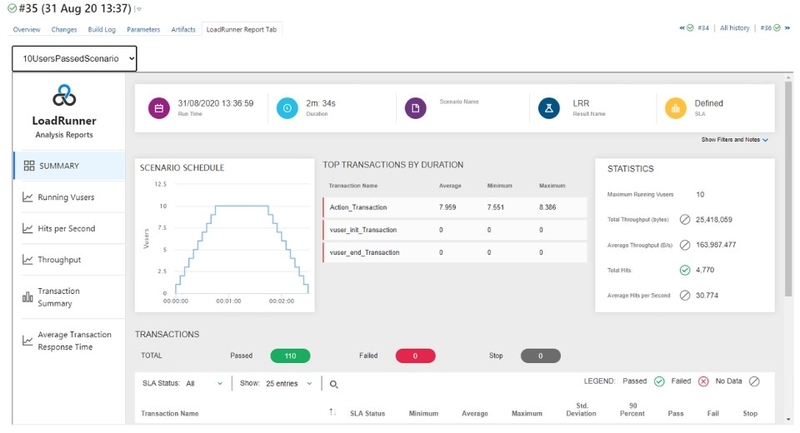
Task: Open the Artifacts tab
Action: coord(183,30)
